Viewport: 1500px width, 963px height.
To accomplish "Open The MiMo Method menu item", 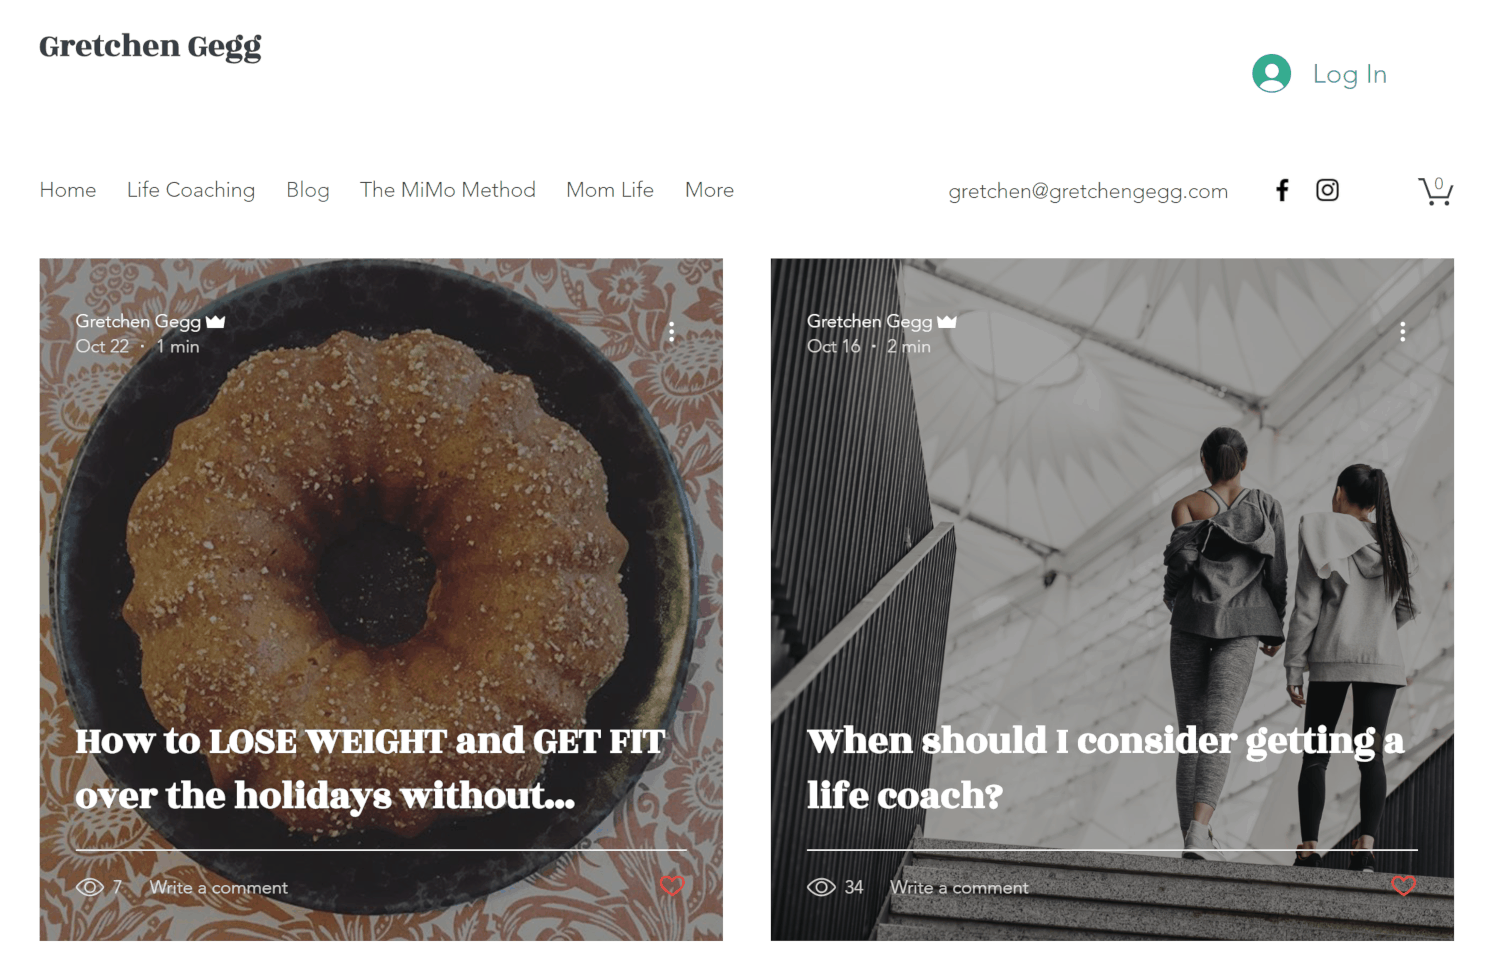I will tap(448, 190).
